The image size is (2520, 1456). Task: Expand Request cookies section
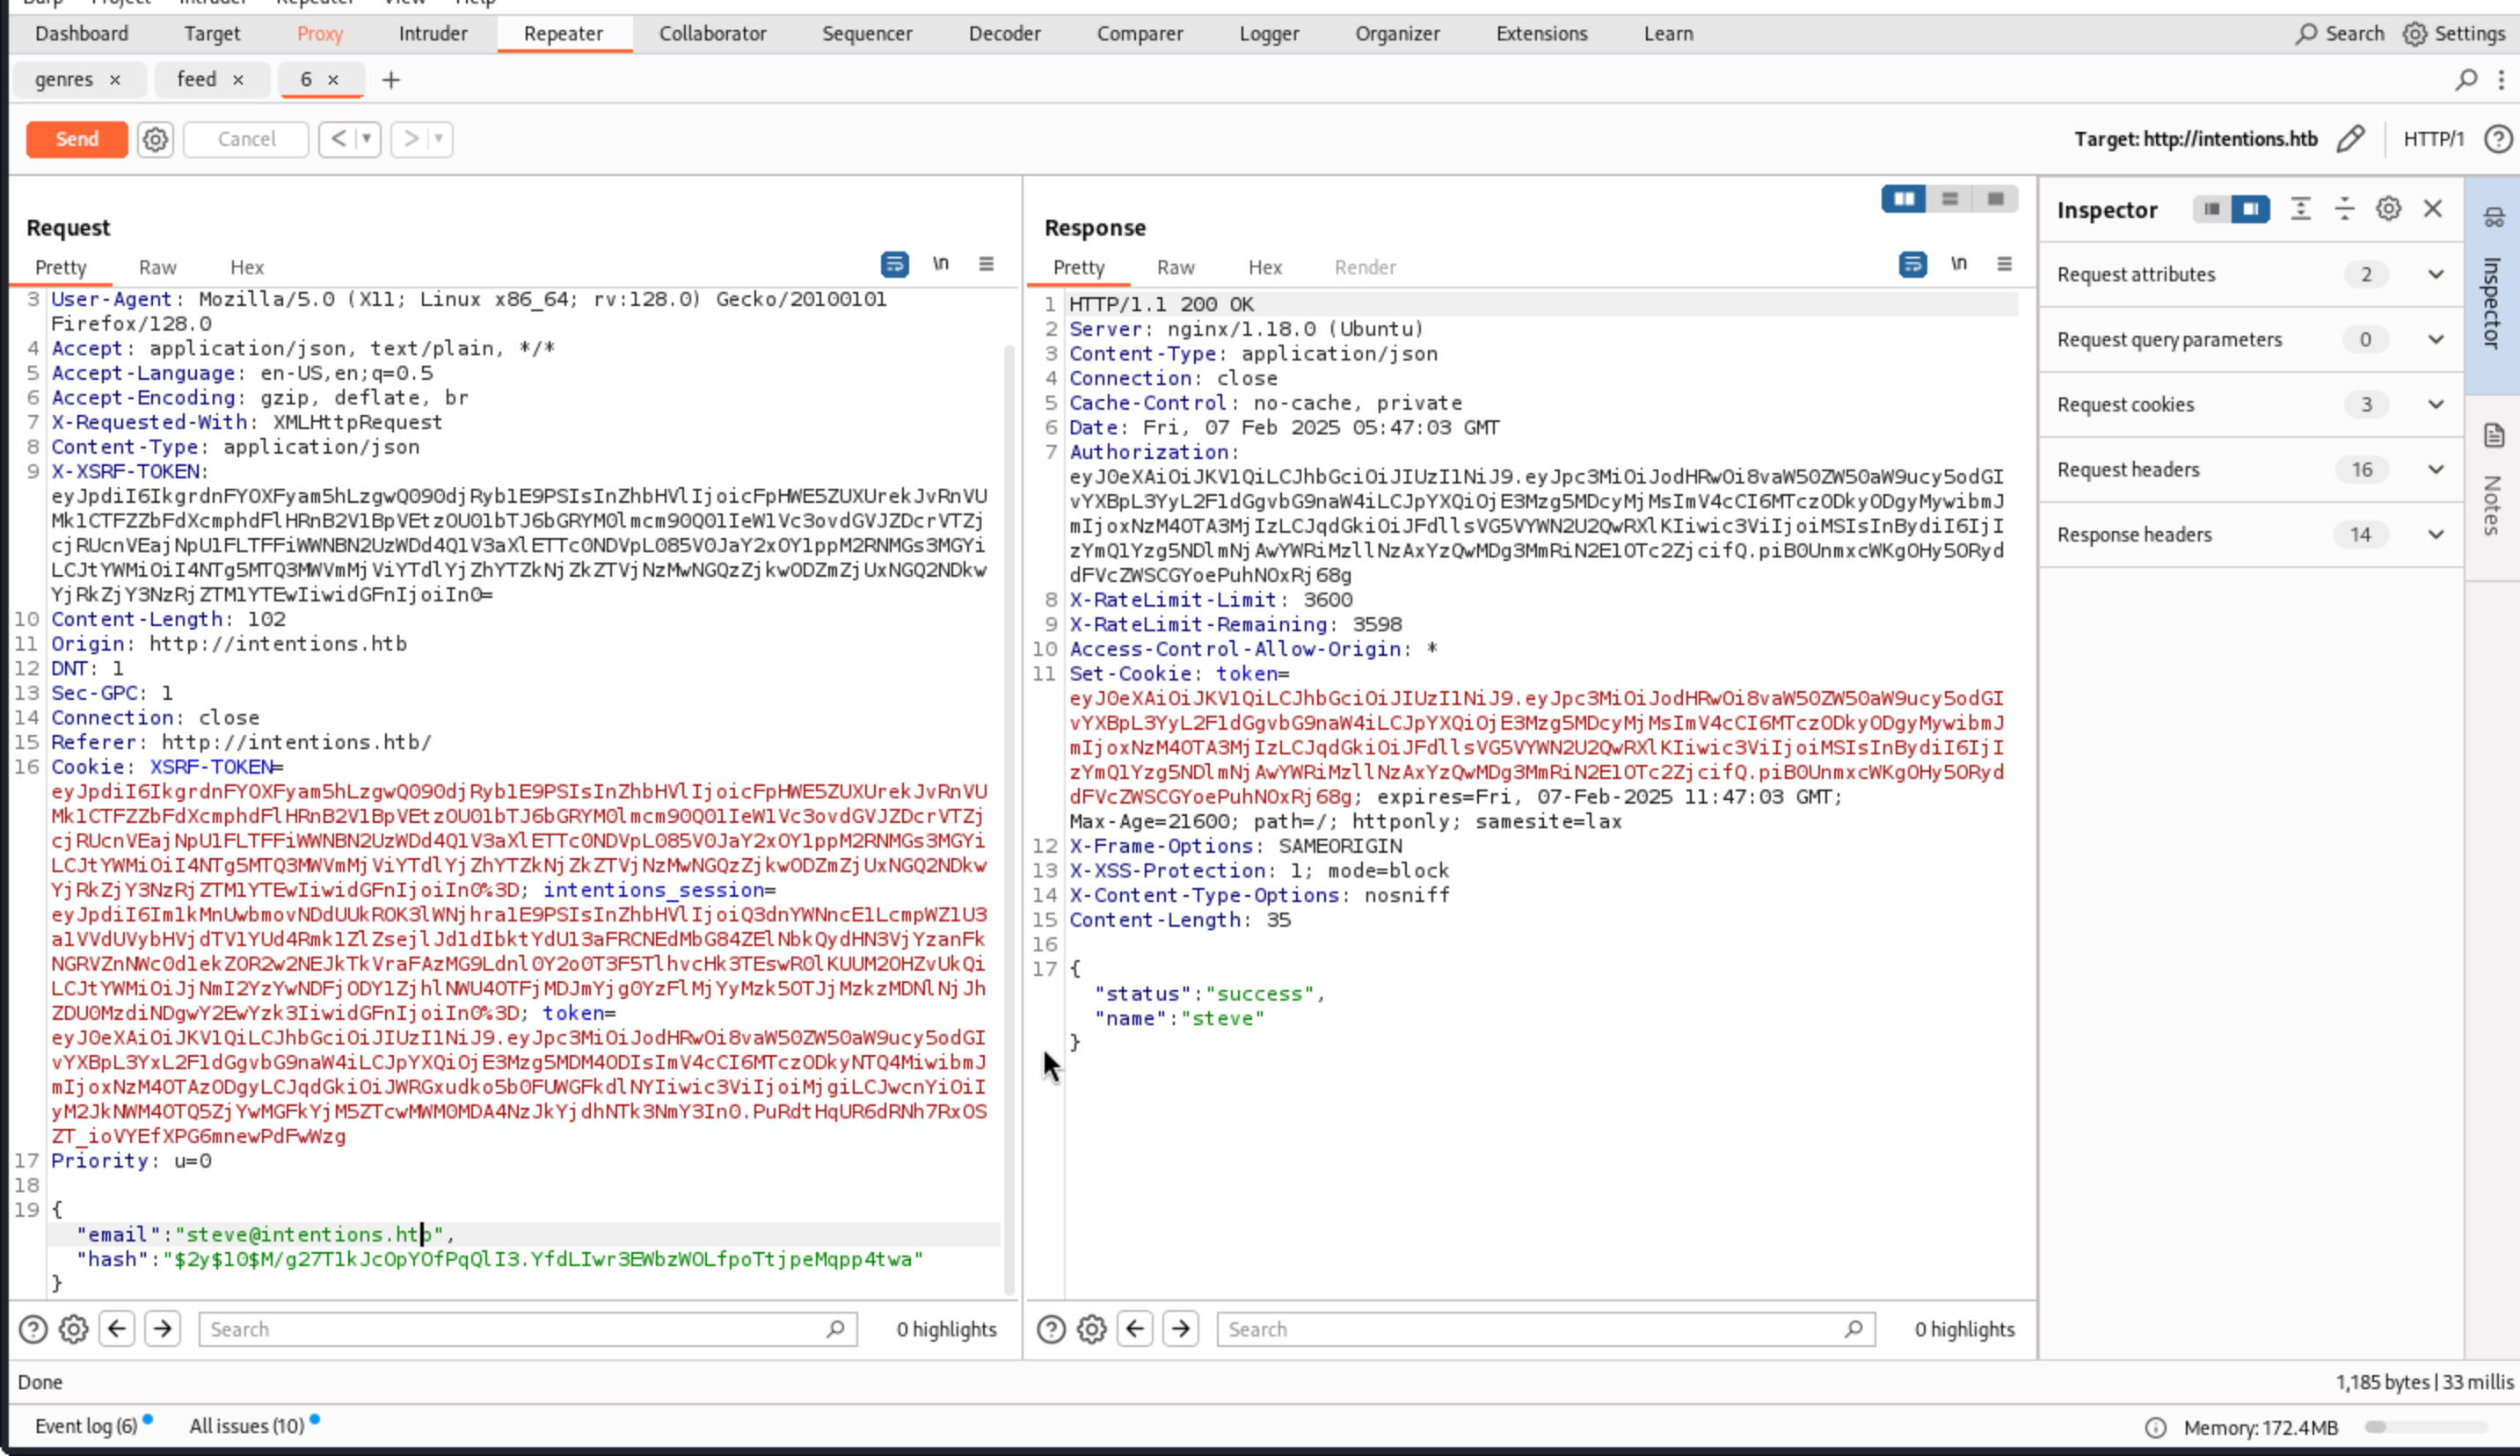(2435, 405)
